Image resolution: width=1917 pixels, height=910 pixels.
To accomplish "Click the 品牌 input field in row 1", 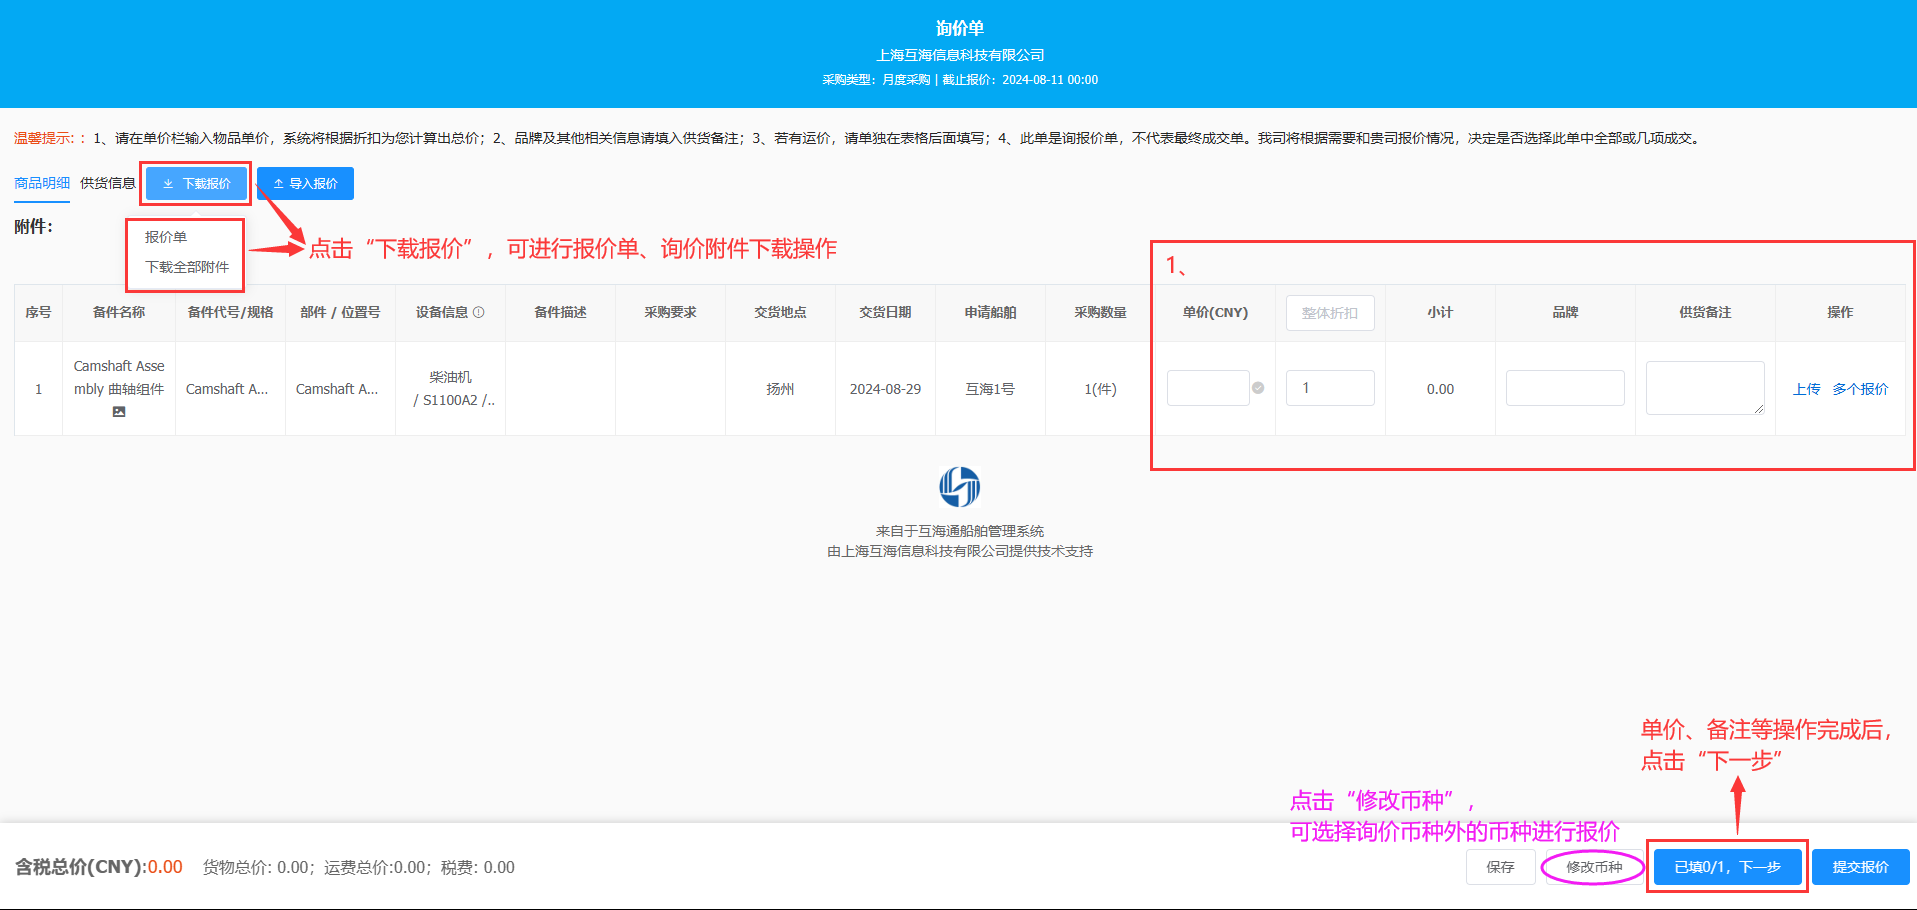I will coord(1565,388).
